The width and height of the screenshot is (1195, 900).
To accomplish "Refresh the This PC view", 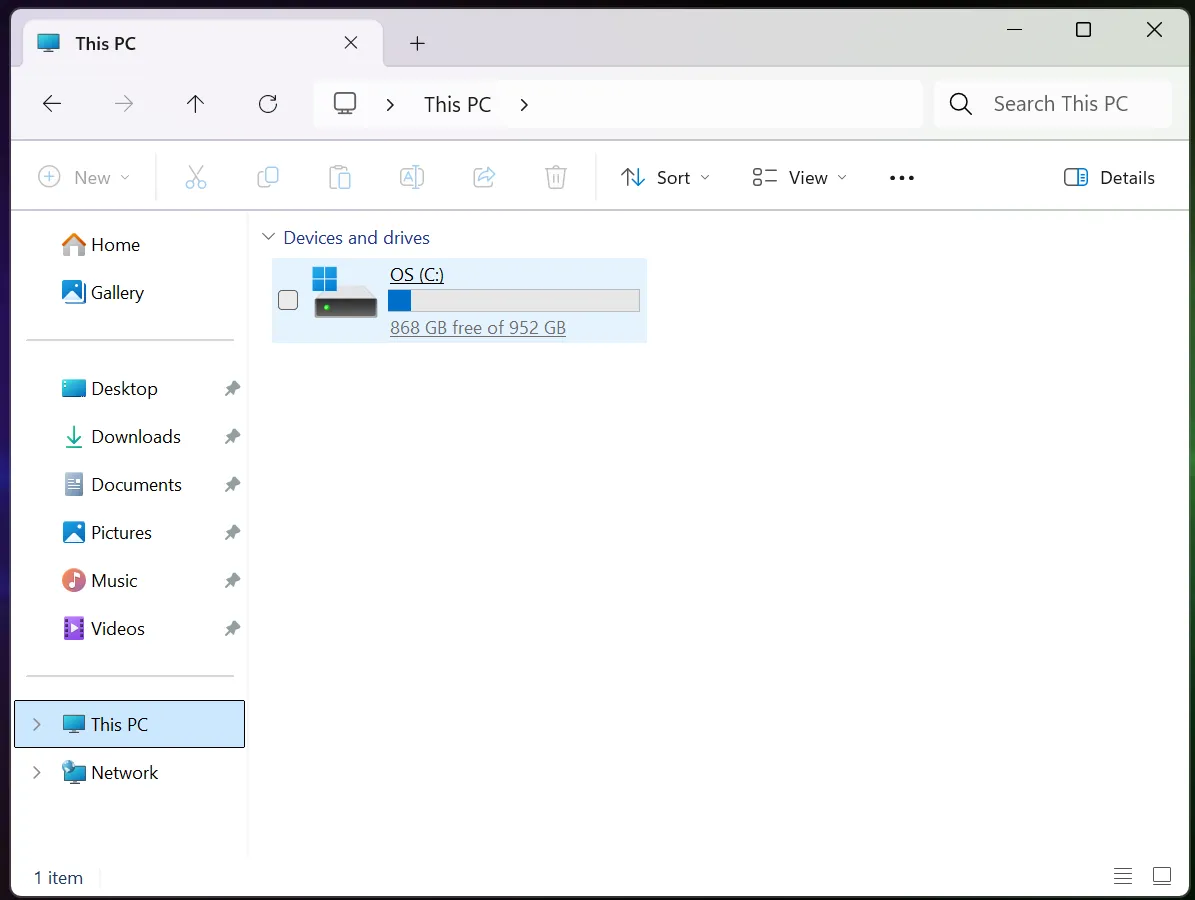I will (267, 104).
